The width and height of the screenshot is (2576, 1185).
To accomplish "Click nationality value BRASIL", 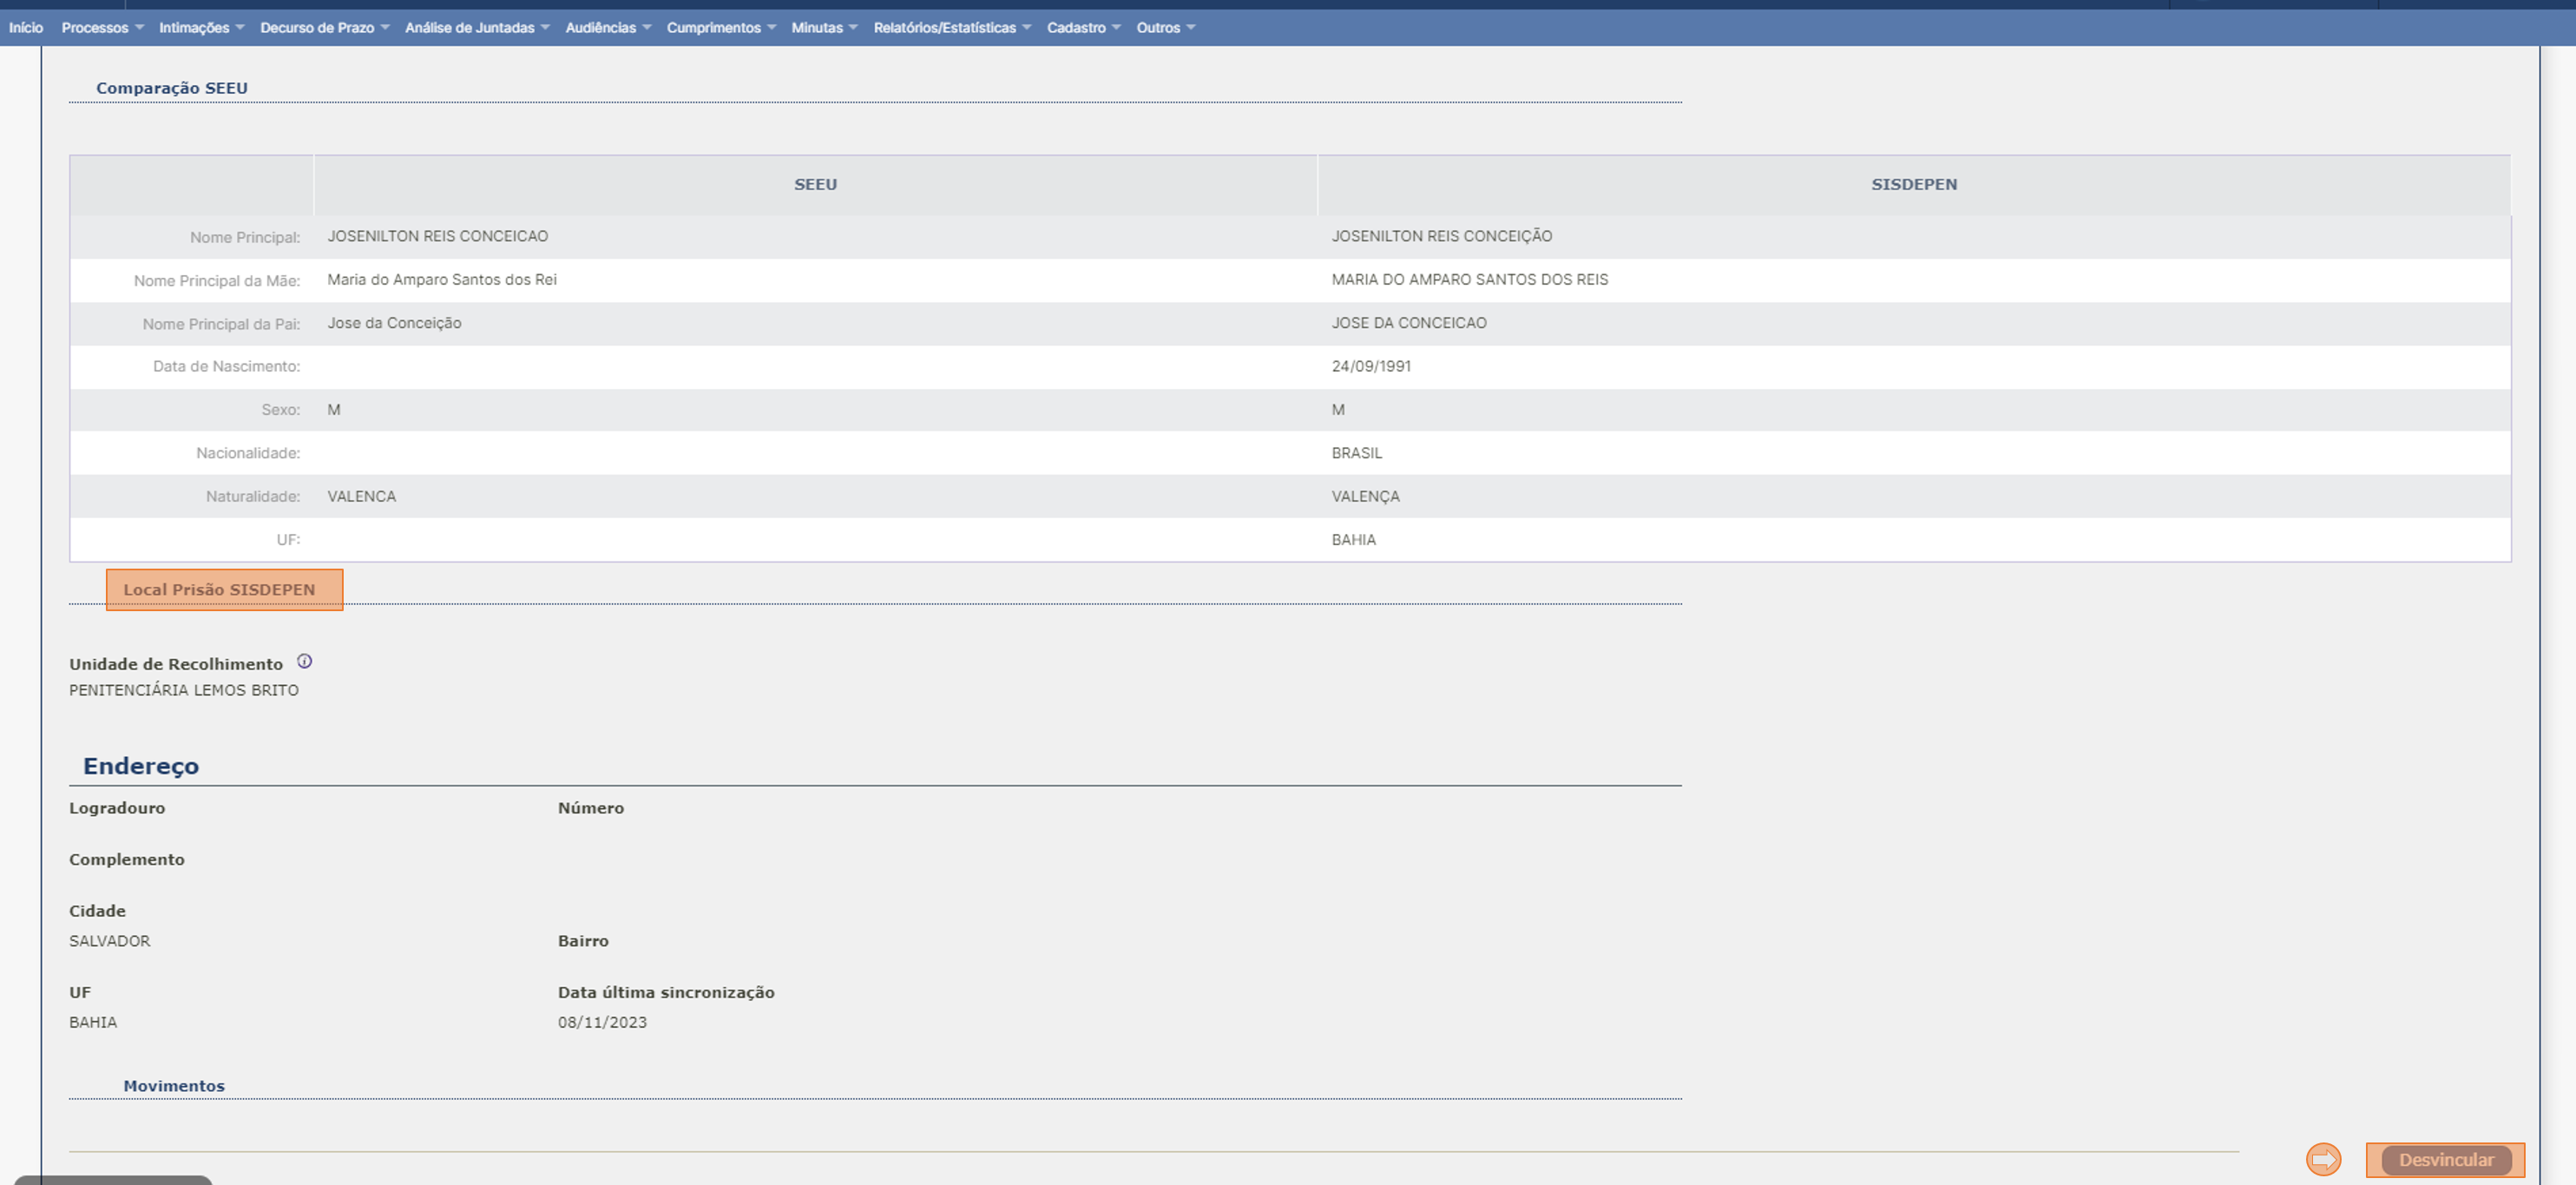I will [x=1356, y=453].
